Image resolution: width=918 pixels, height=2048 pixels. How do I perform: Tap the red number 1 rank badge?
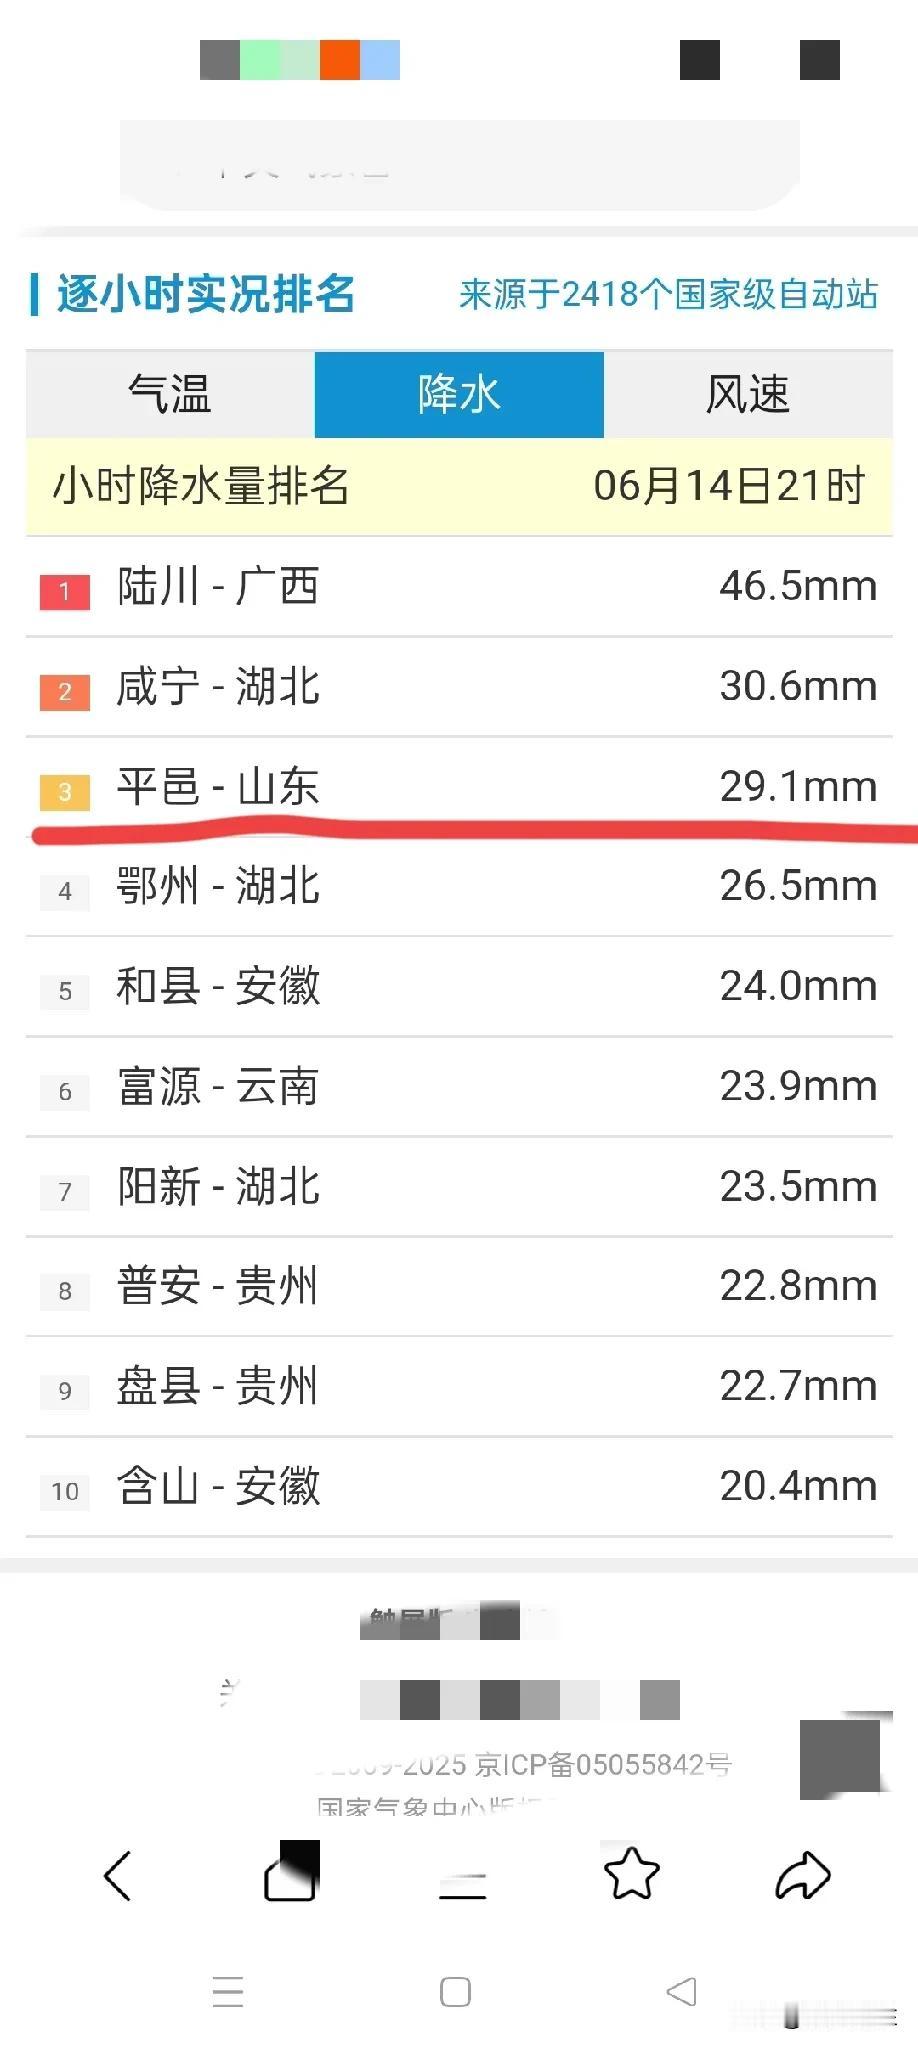click(65, 591)
